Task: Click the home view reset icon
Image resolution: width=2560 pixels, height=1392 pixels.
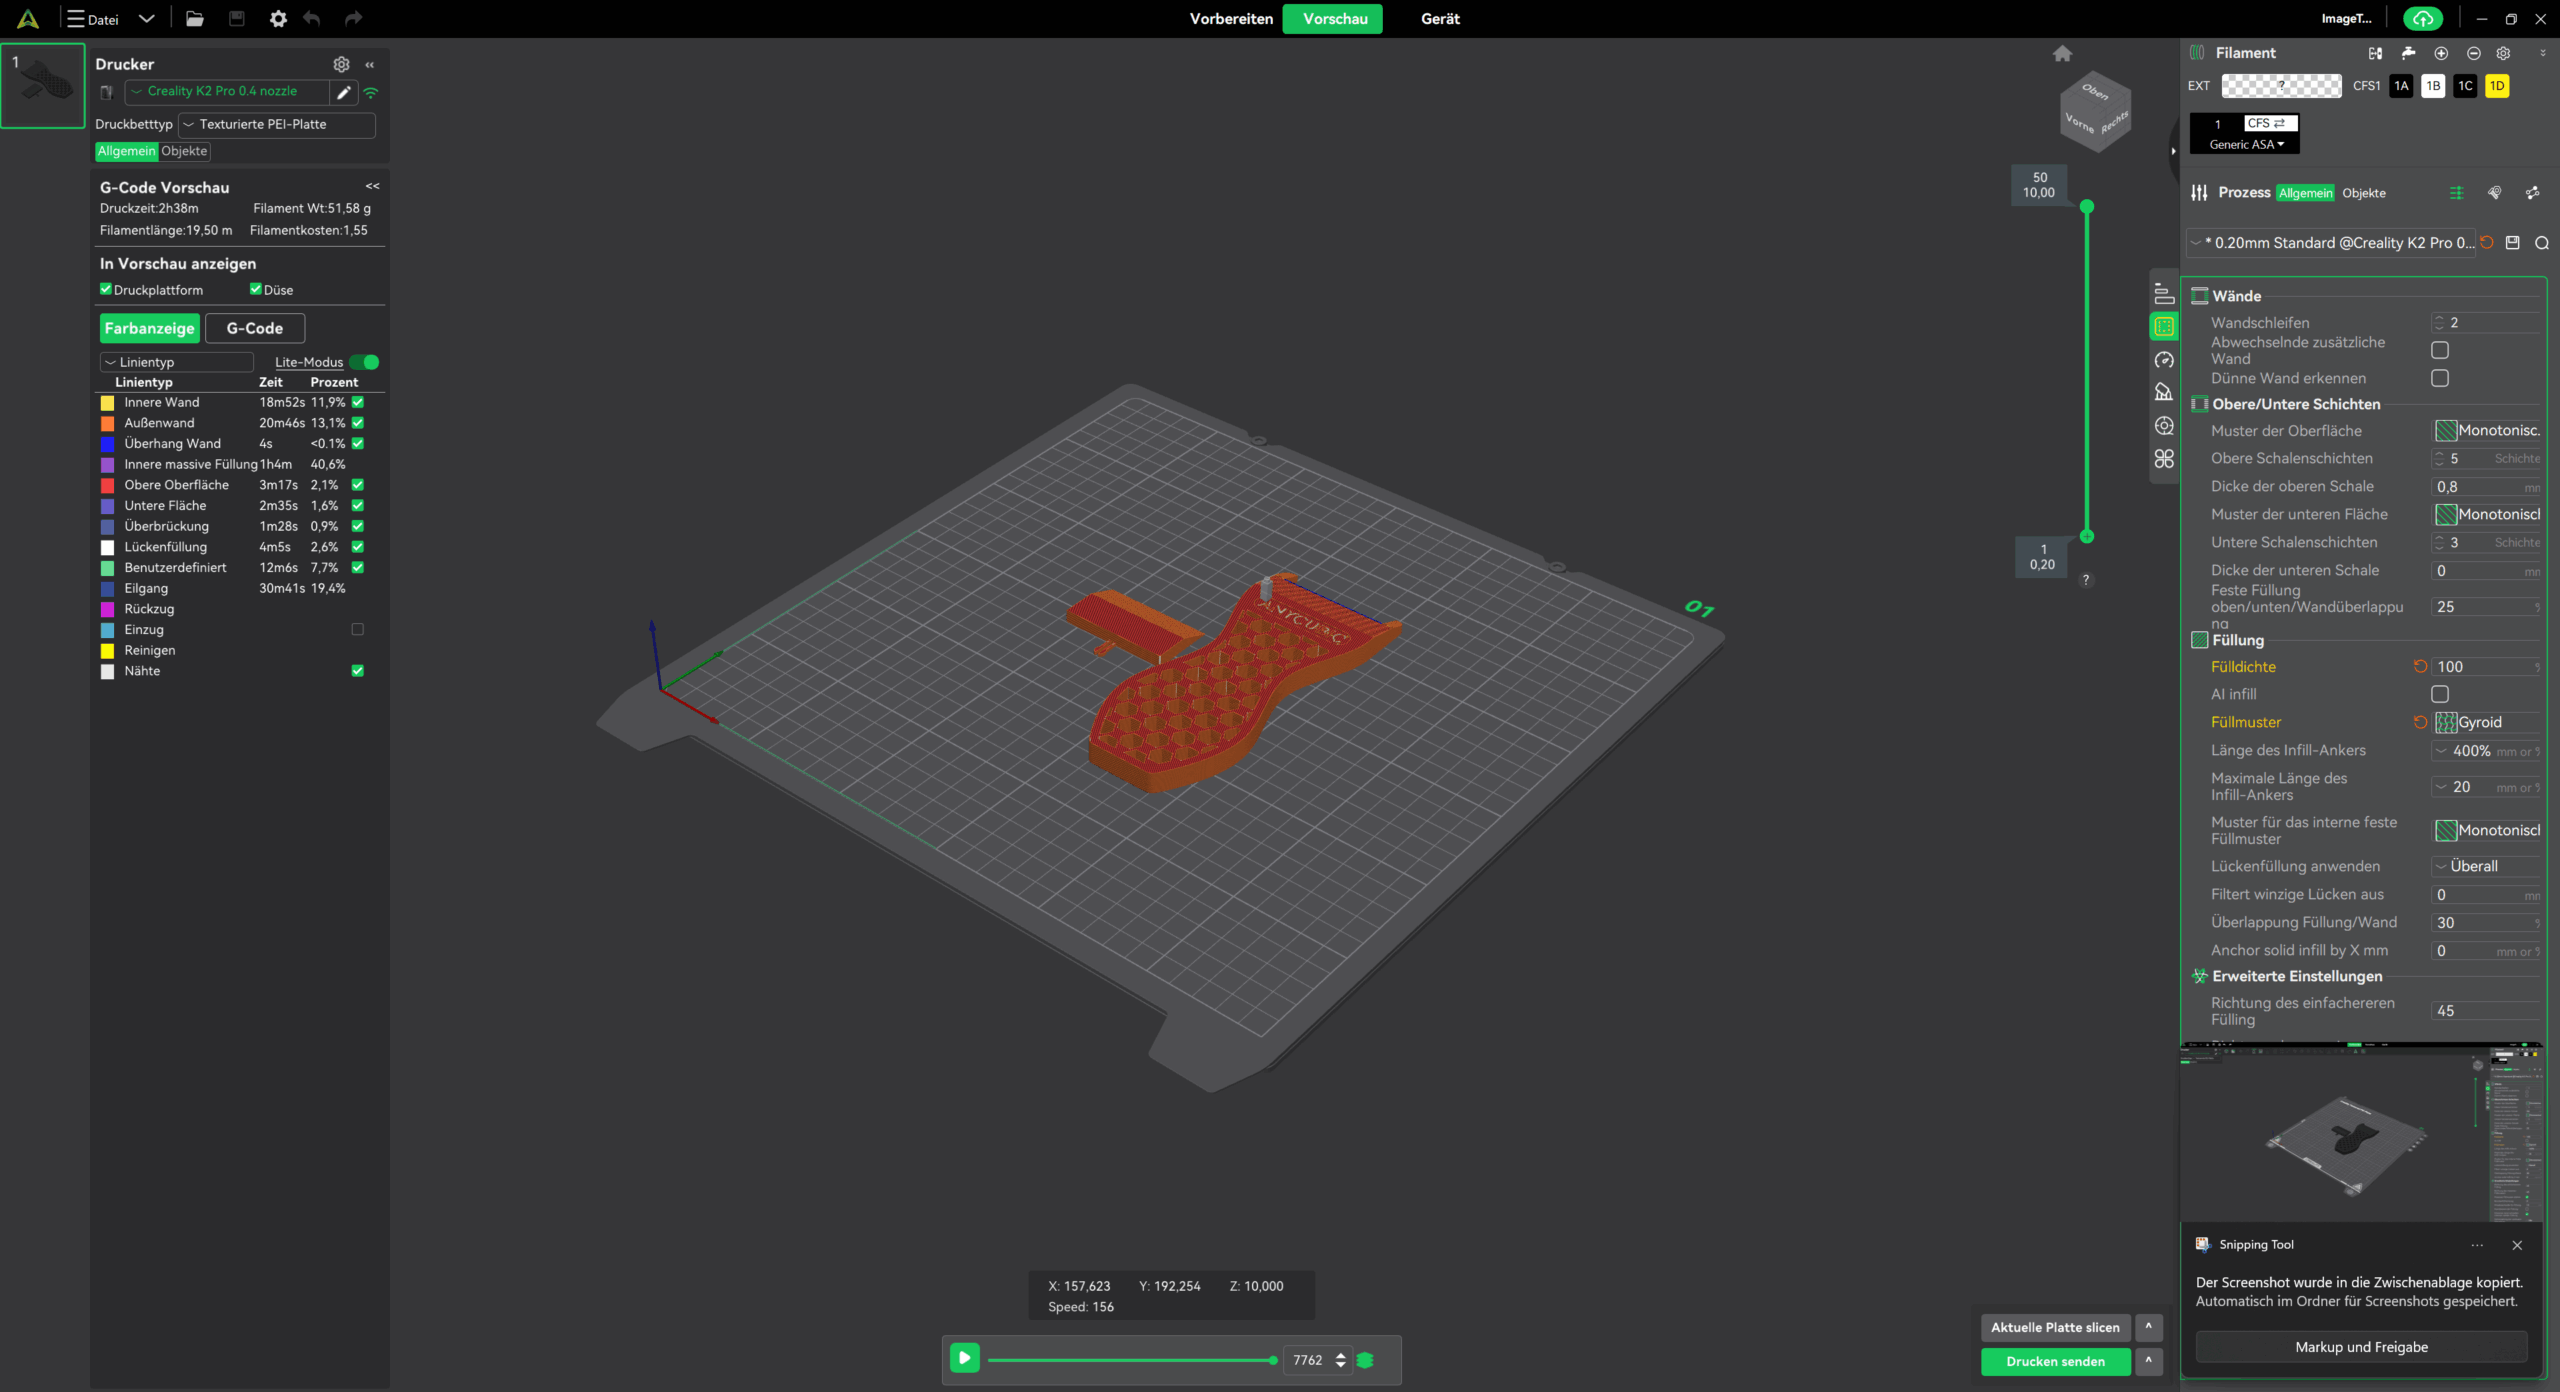Action: [x=2062, y=54]
